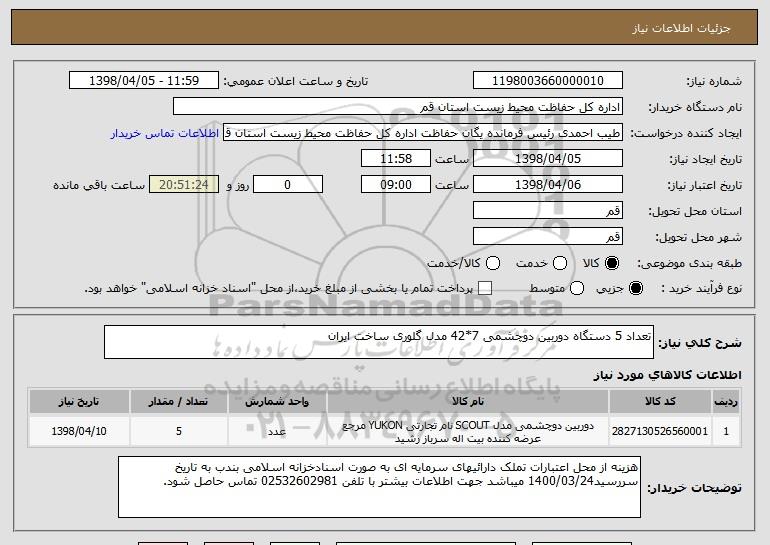Click the row number 1 cell
This screenshot has height=545, width=770.
point(726,431)
